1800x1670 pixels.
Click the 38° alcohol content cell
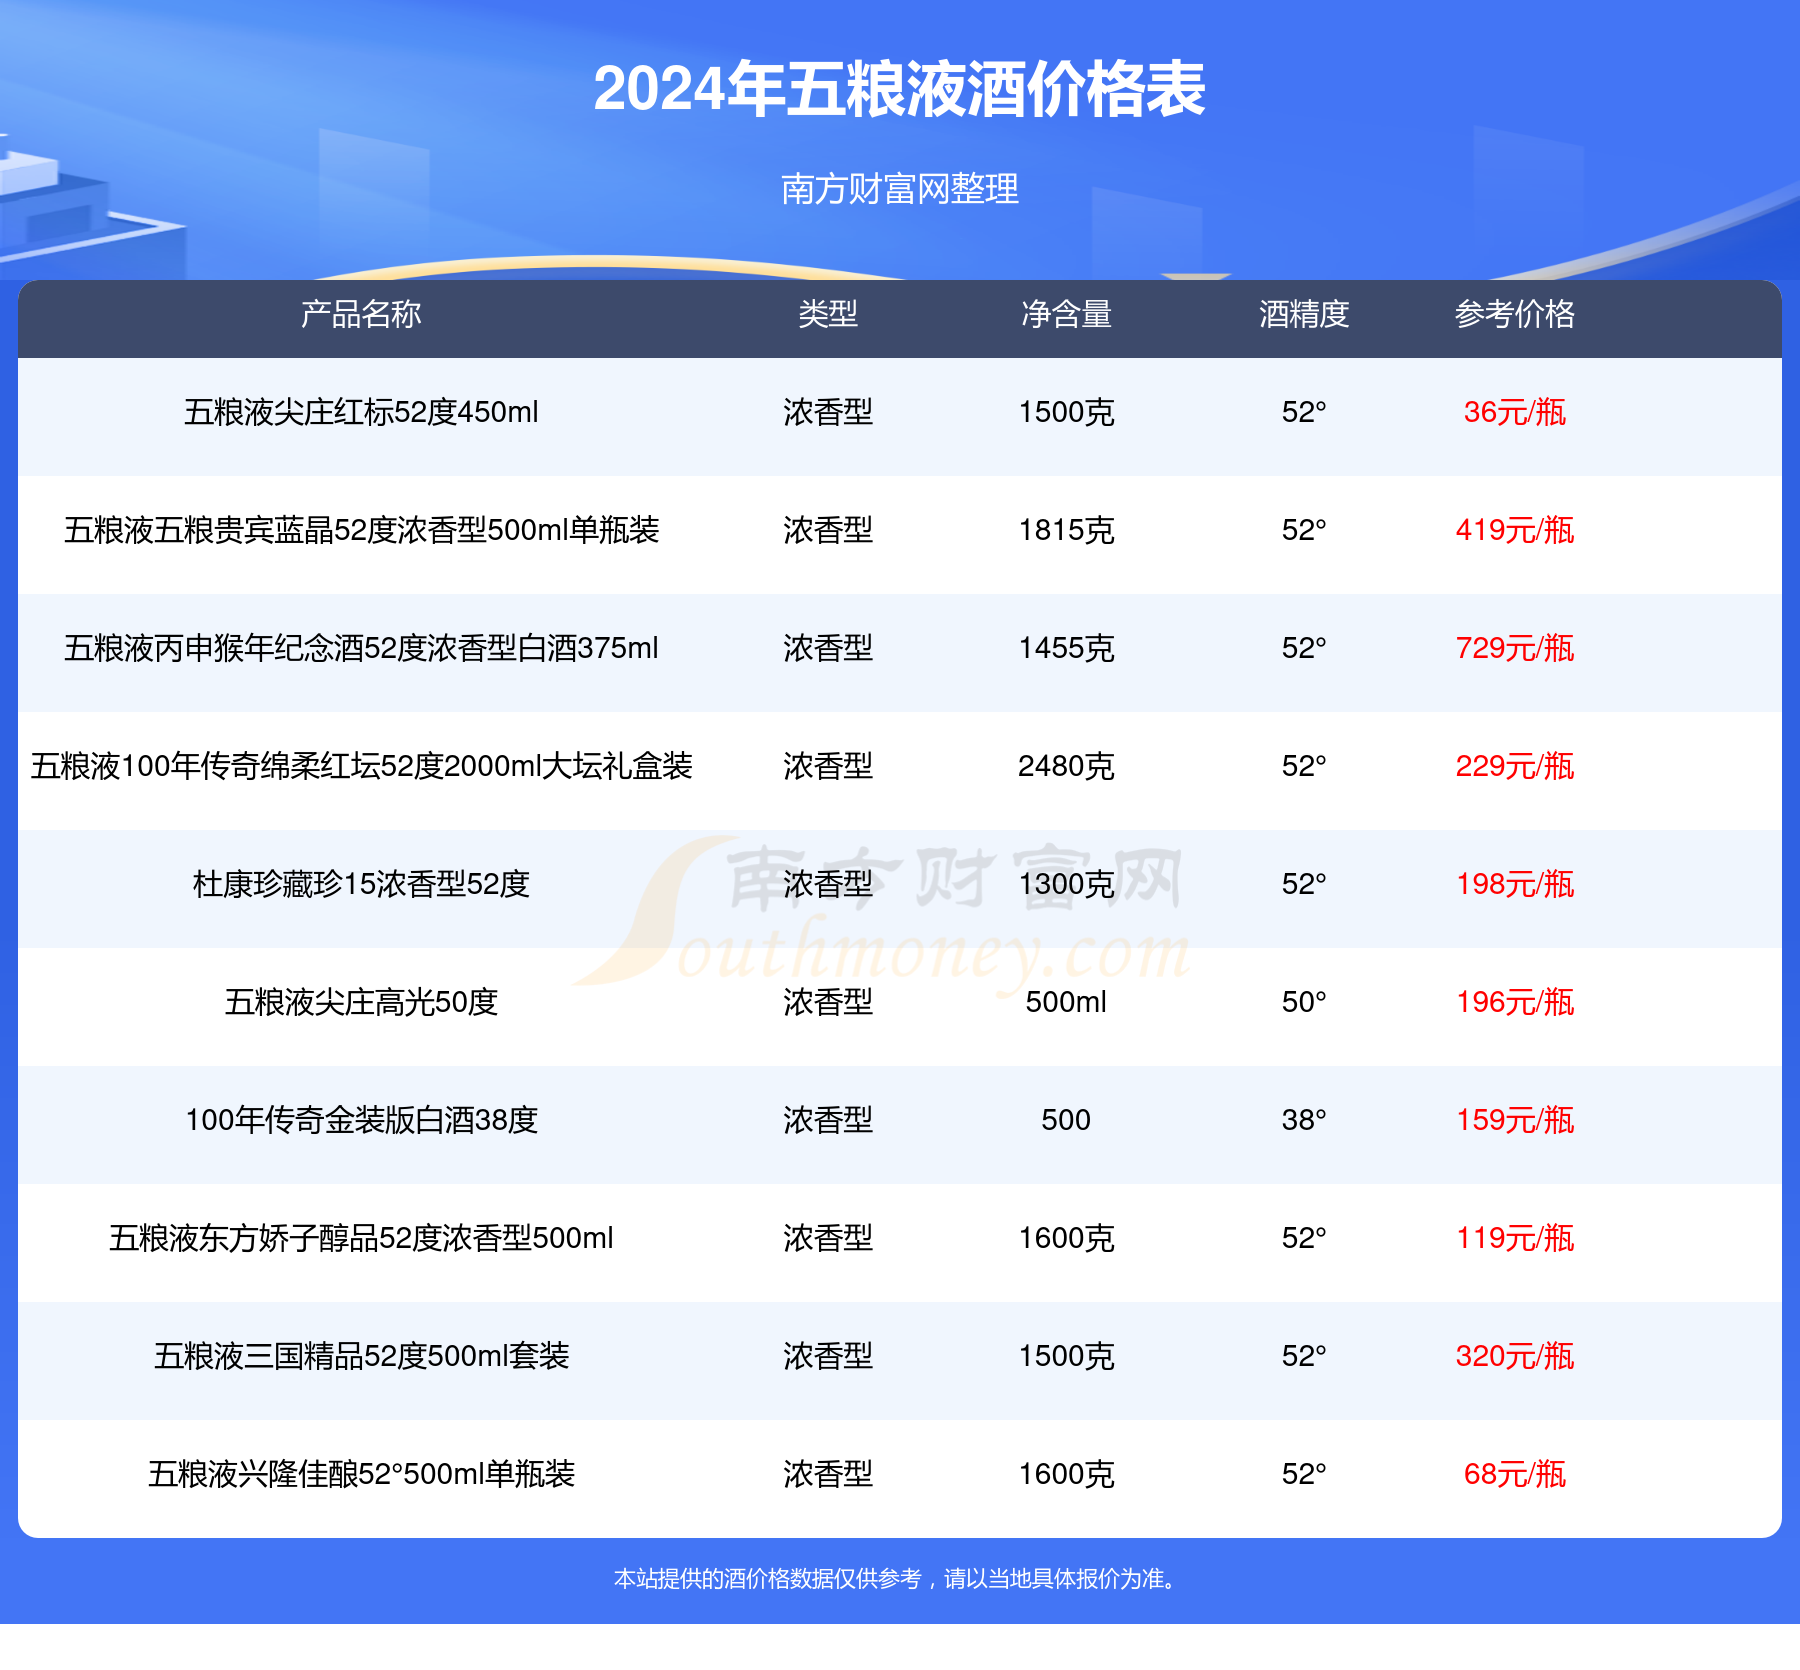pos(1304,1120)
